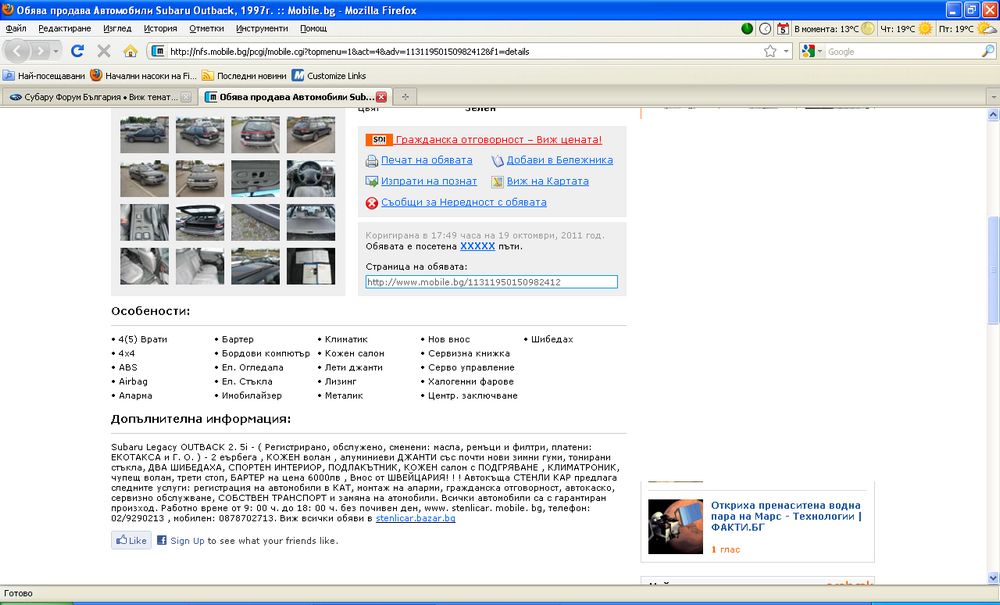Click the XXXXX visit count link
1000x605 pixels.
(478, 246)
